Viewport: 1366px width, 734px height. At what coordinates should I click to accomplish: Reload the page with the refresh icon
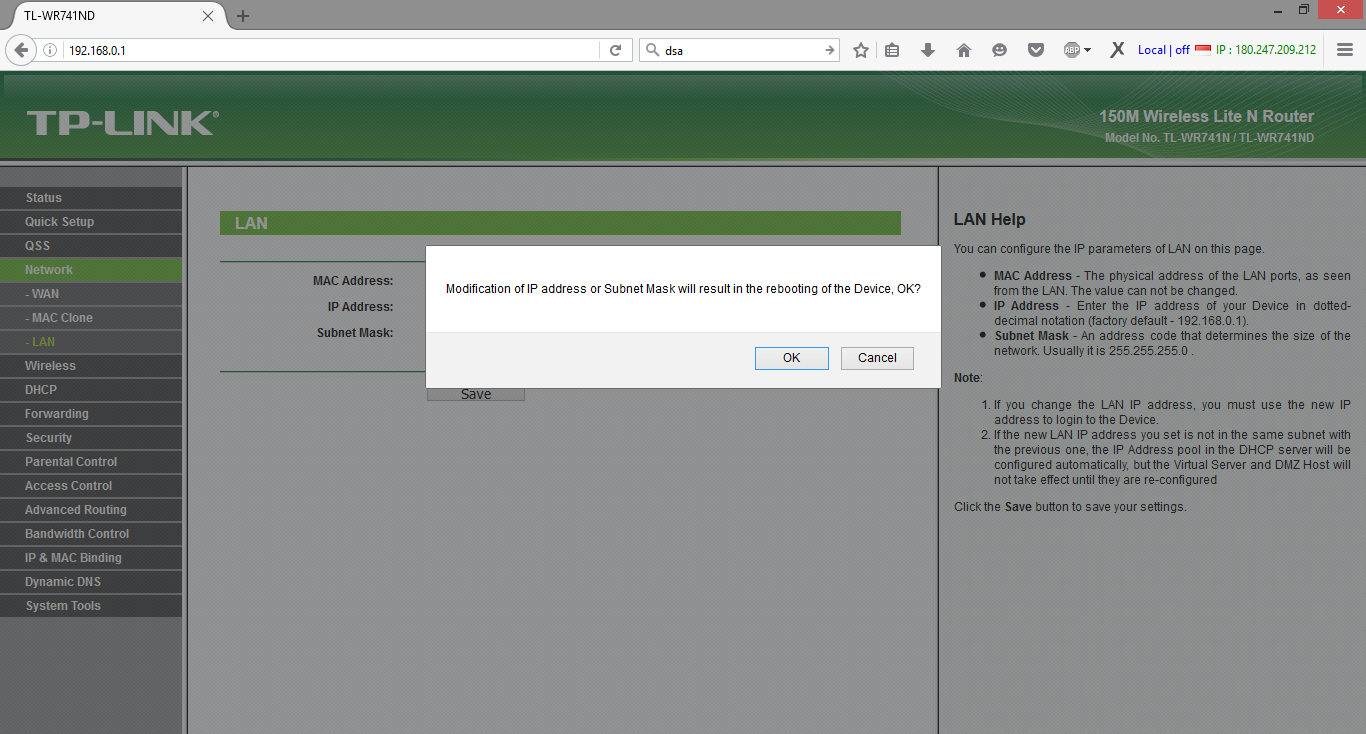(x=616, y=50)
